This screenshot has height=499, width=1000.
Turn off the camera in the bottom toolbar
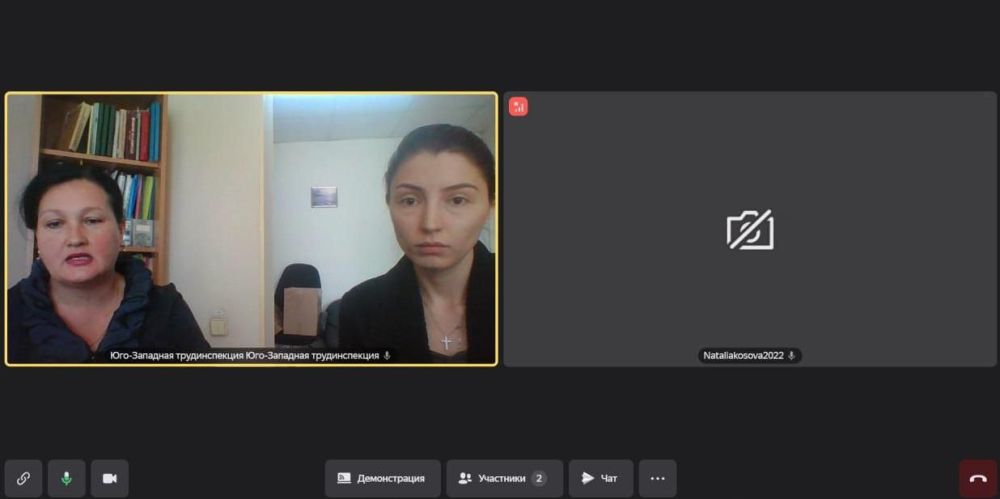tap(109, 478)
